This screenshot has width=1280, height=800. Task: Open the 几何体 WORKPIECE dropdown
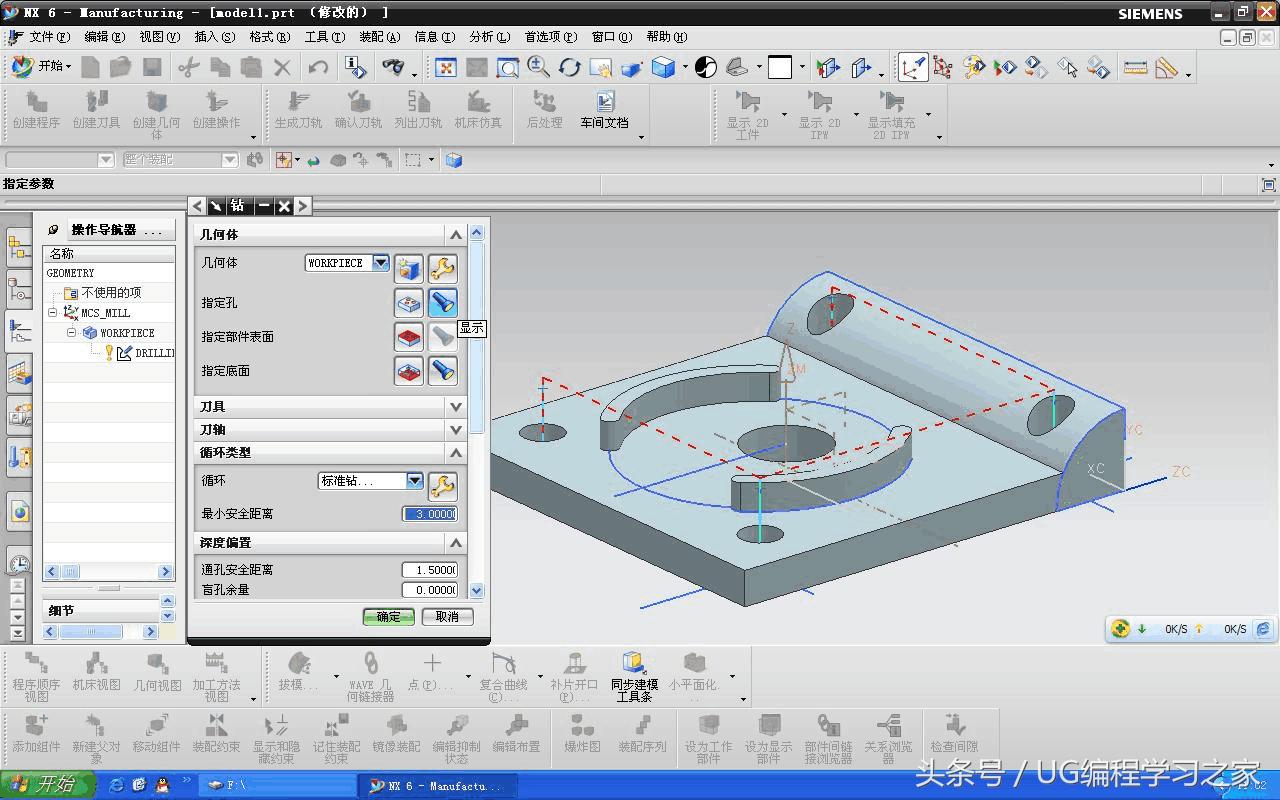click(x=380, y=263)
